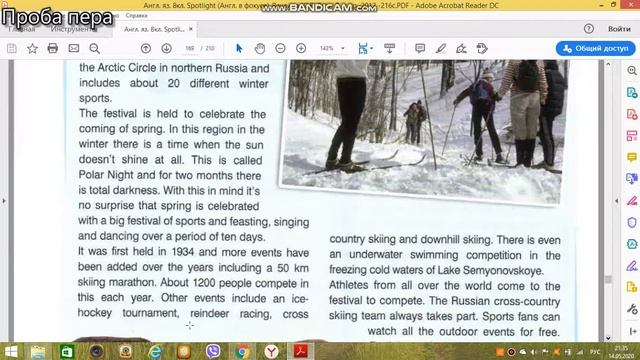Activate the hand pan tool
Image resolution: width=640 pixels, height=360 pixels.
(260, 49)
